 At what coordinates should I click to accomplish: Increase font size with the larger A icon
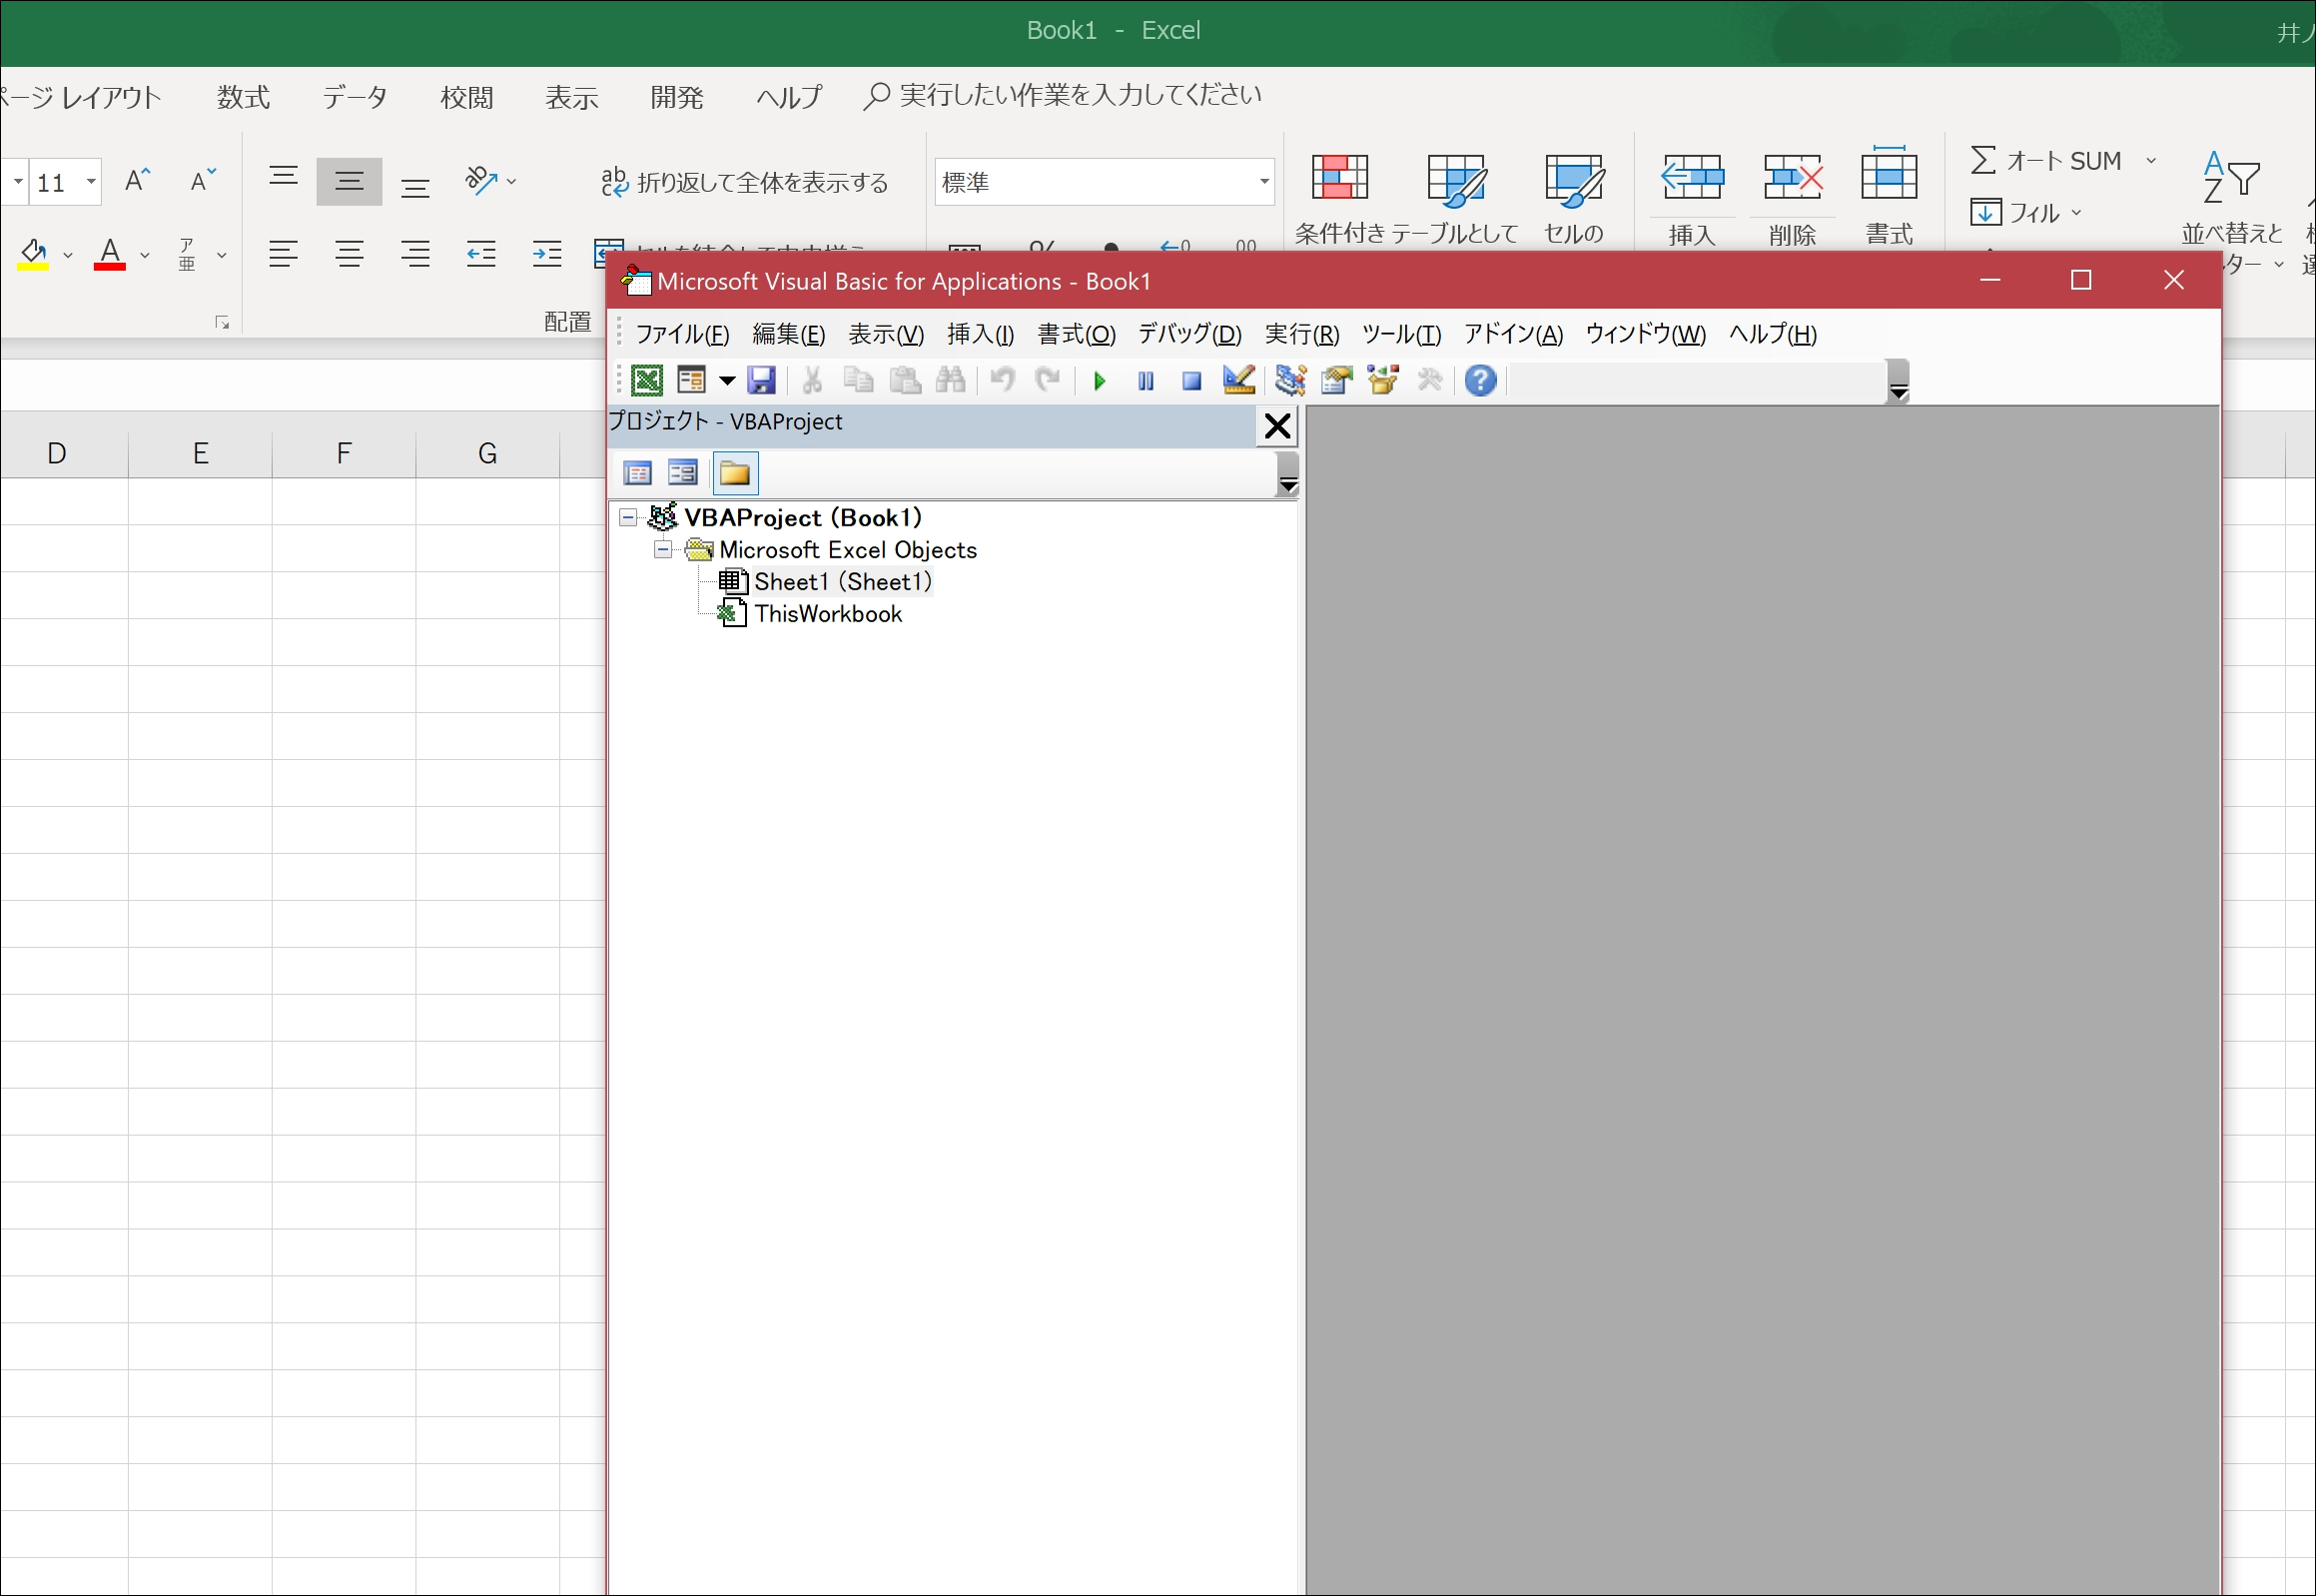(x=138, y=181)
